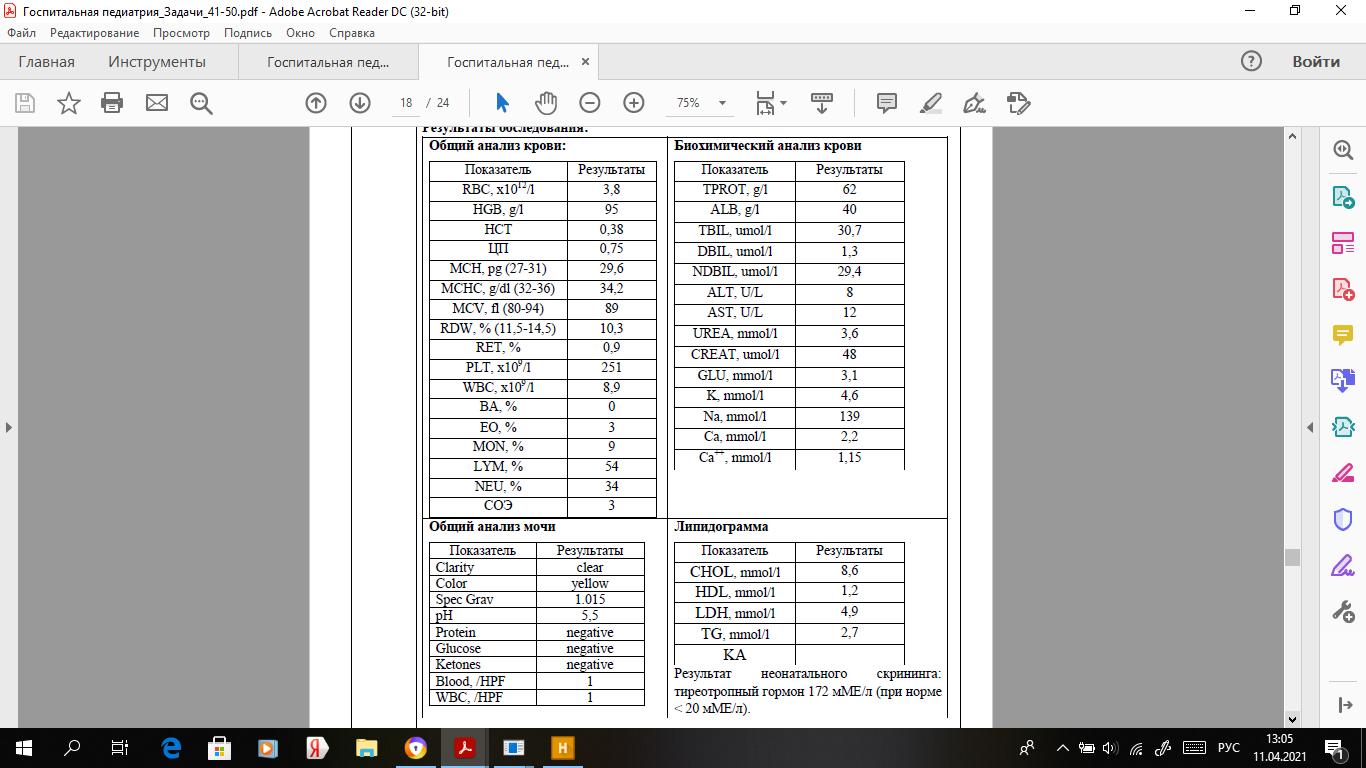Viewport: 1366px width, 768px height.
Task: Open Protect shield tool in sidebar
Action: [x=1342, y=519]
